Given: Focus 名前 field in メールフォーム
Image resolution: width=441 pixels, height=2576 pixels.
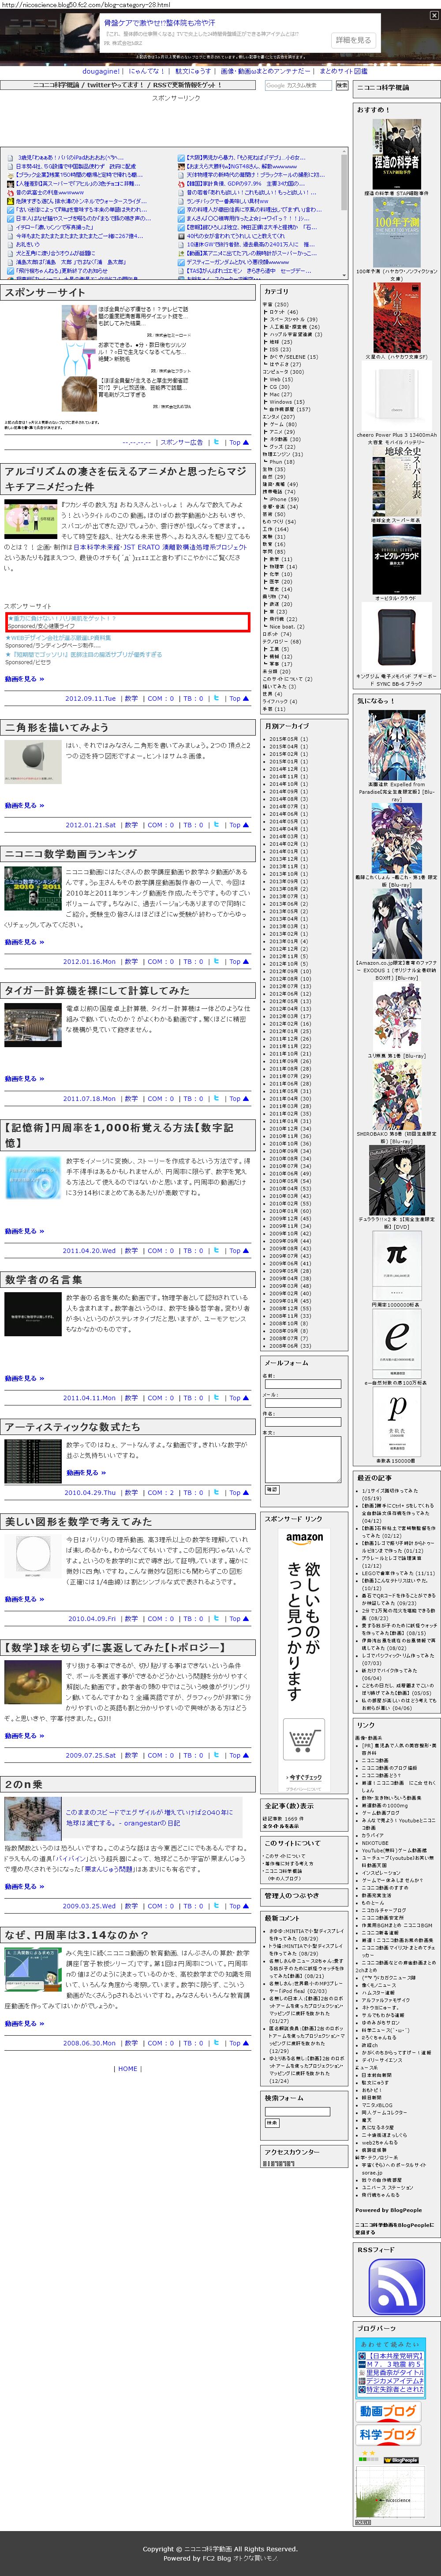Looking at the screenshot, I should (302, 1384).
